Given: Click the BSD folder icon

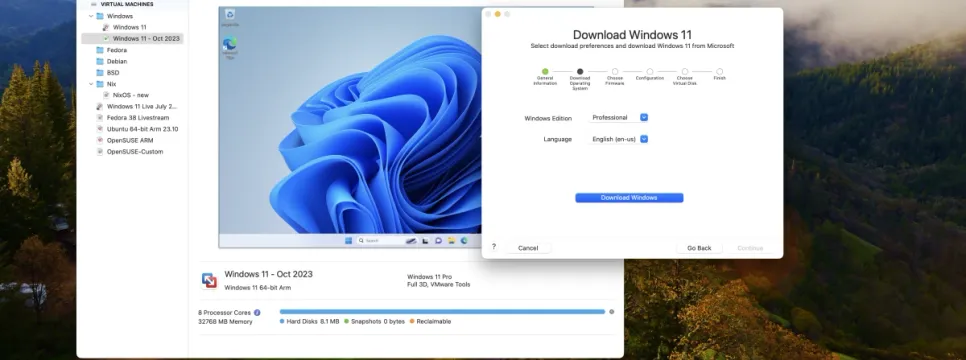Looking at the screenshot, I should tap(100, 73).
